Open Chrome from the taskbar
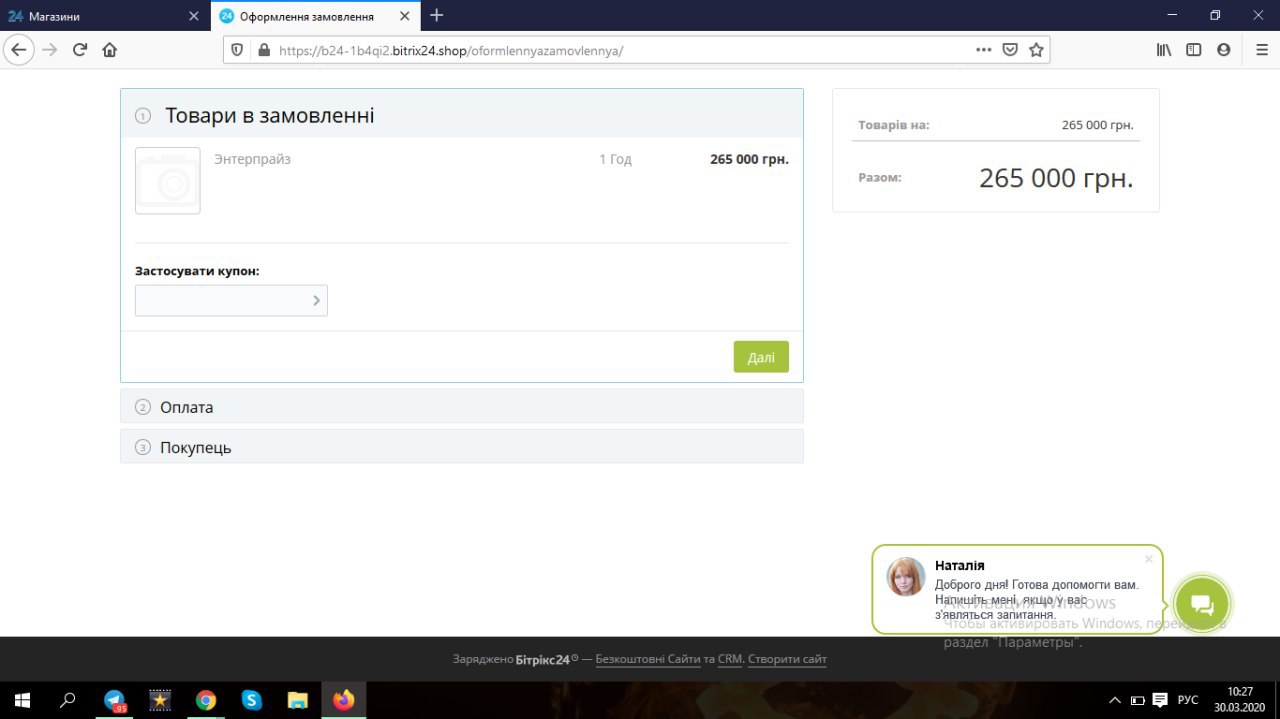Screen dimensions: 1280x719 (206, 700)
